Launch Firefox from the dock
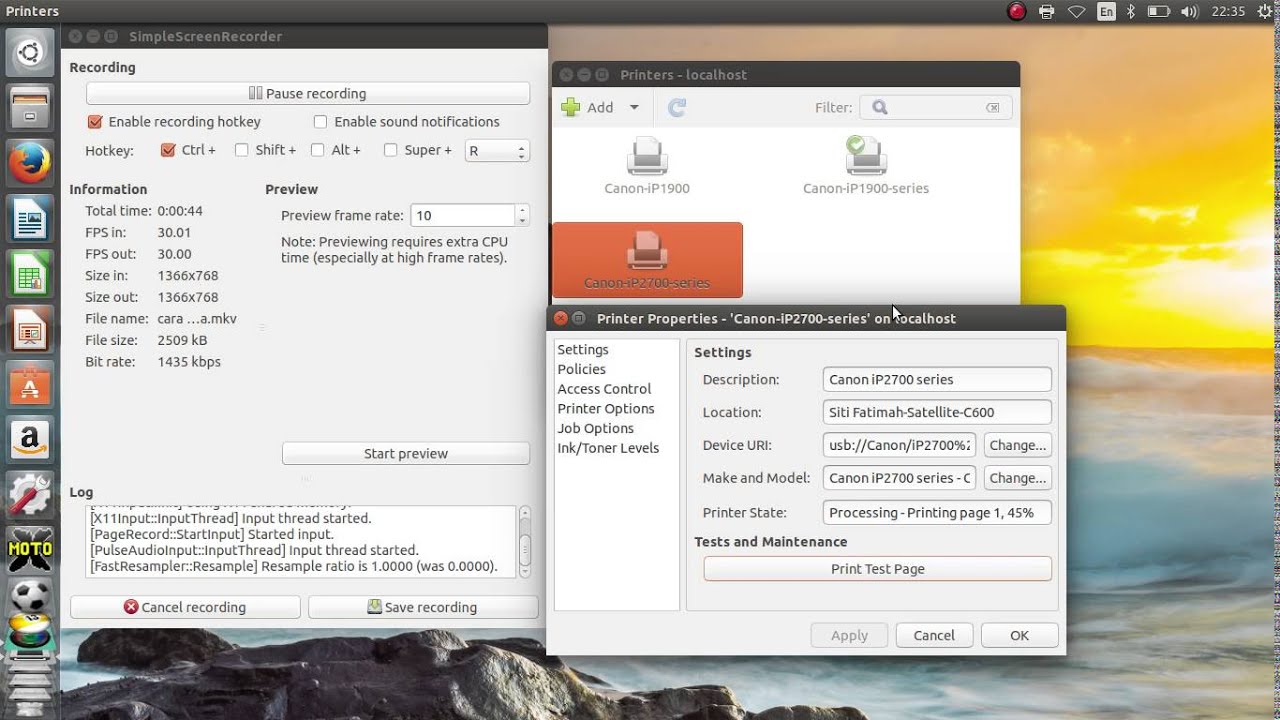This screenshot has height=720, width=1280. pyautogui.click(x=30, y=161)
